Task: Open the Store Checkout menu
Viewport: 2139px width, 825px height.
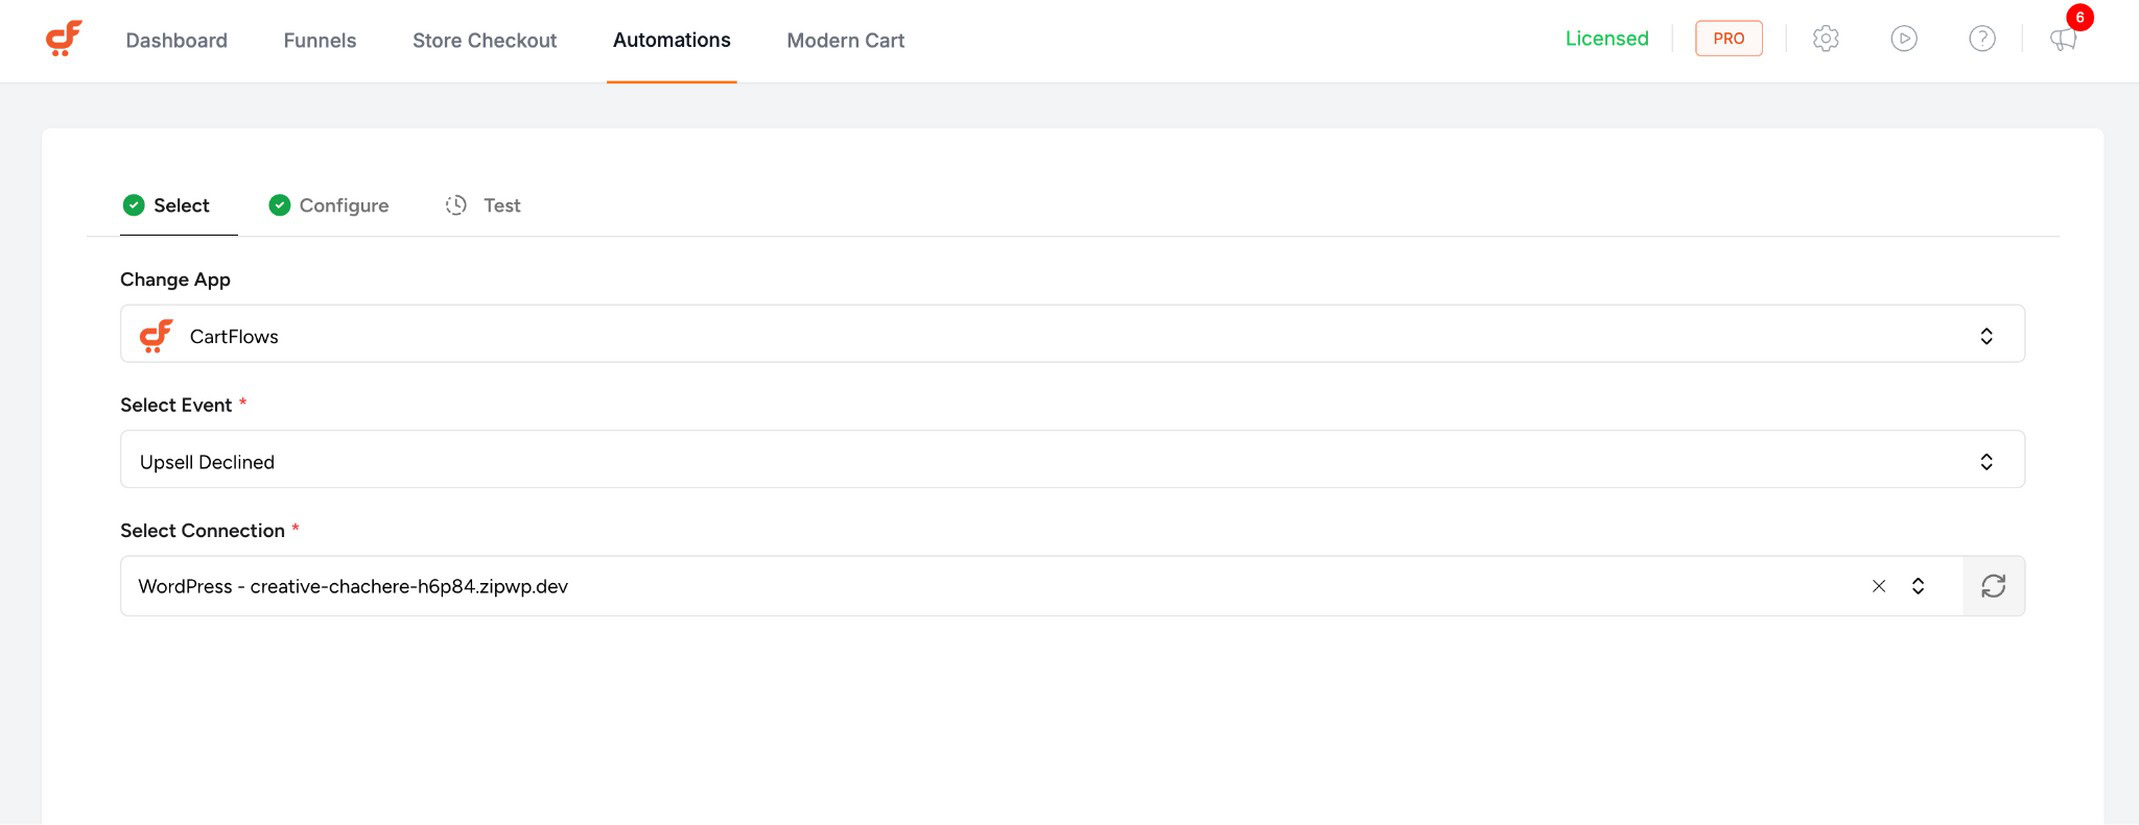Action: pos(485,40)
